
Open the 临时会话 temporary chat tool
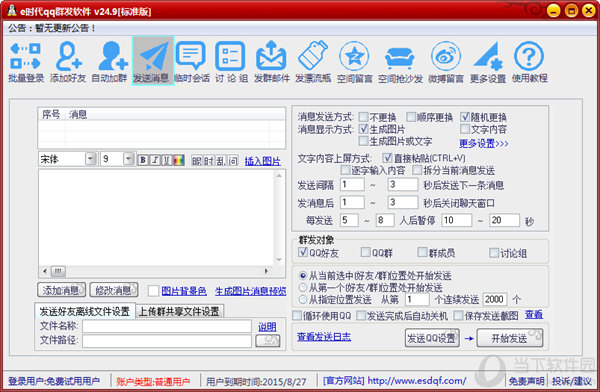(192, 62)
